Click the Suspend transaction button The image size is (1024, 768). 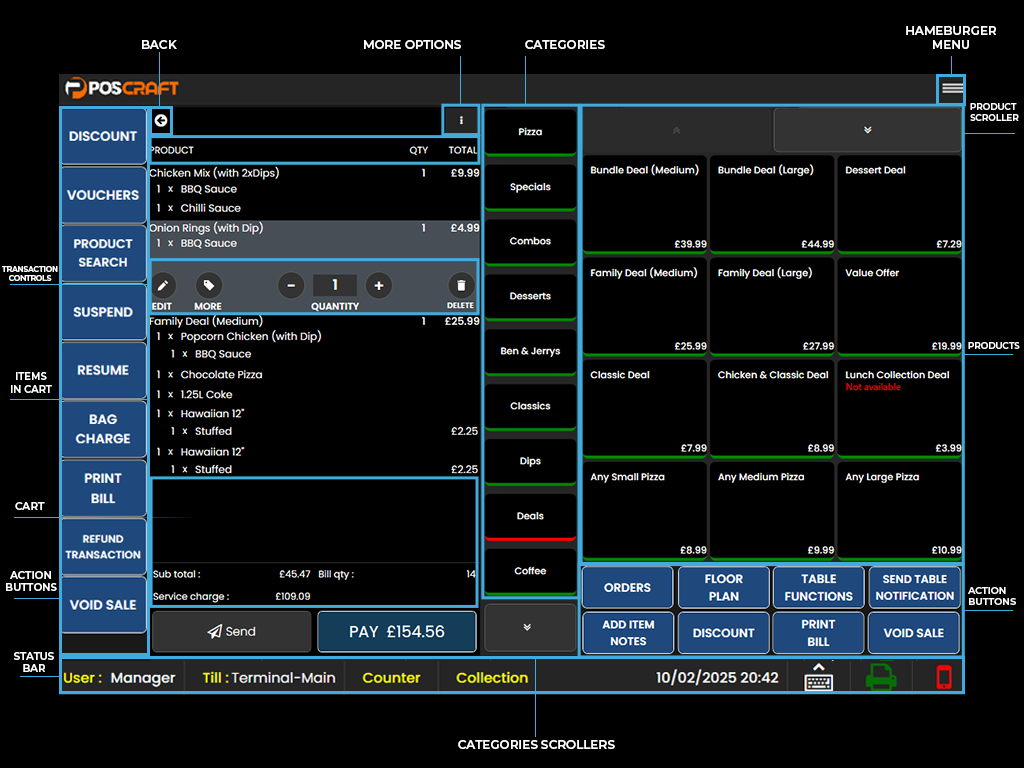point(103,312)
